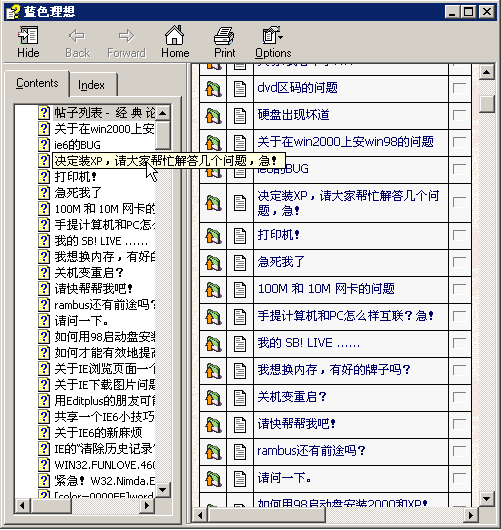Screen dimensions: 501x530
Task: Click the document icon in 急死我了 table row
Action: pos(240,263)
